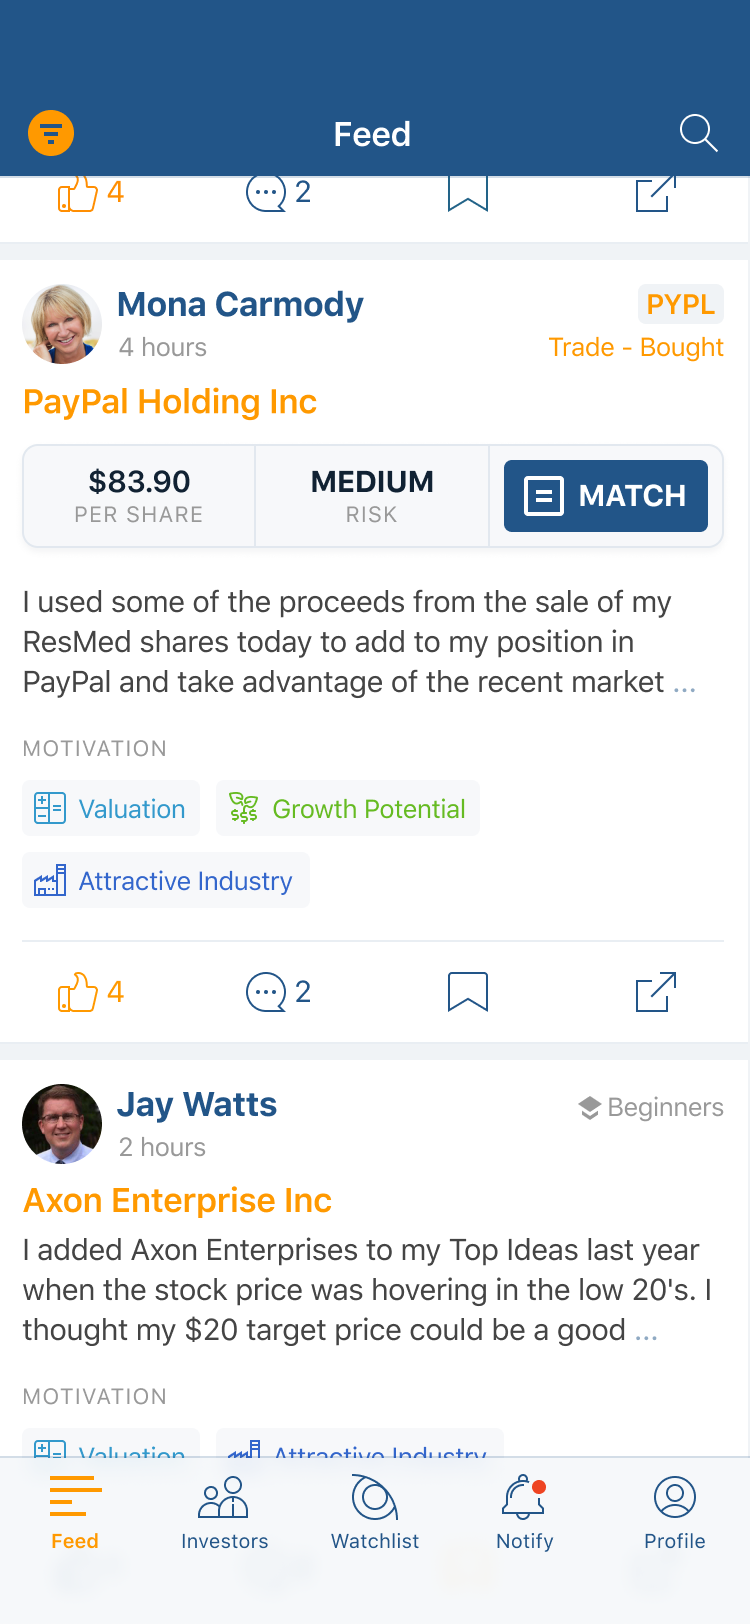Viewport: 750px width, 1624px height.
Task: Open the Notify tab
Action: tap(525, 1512)
